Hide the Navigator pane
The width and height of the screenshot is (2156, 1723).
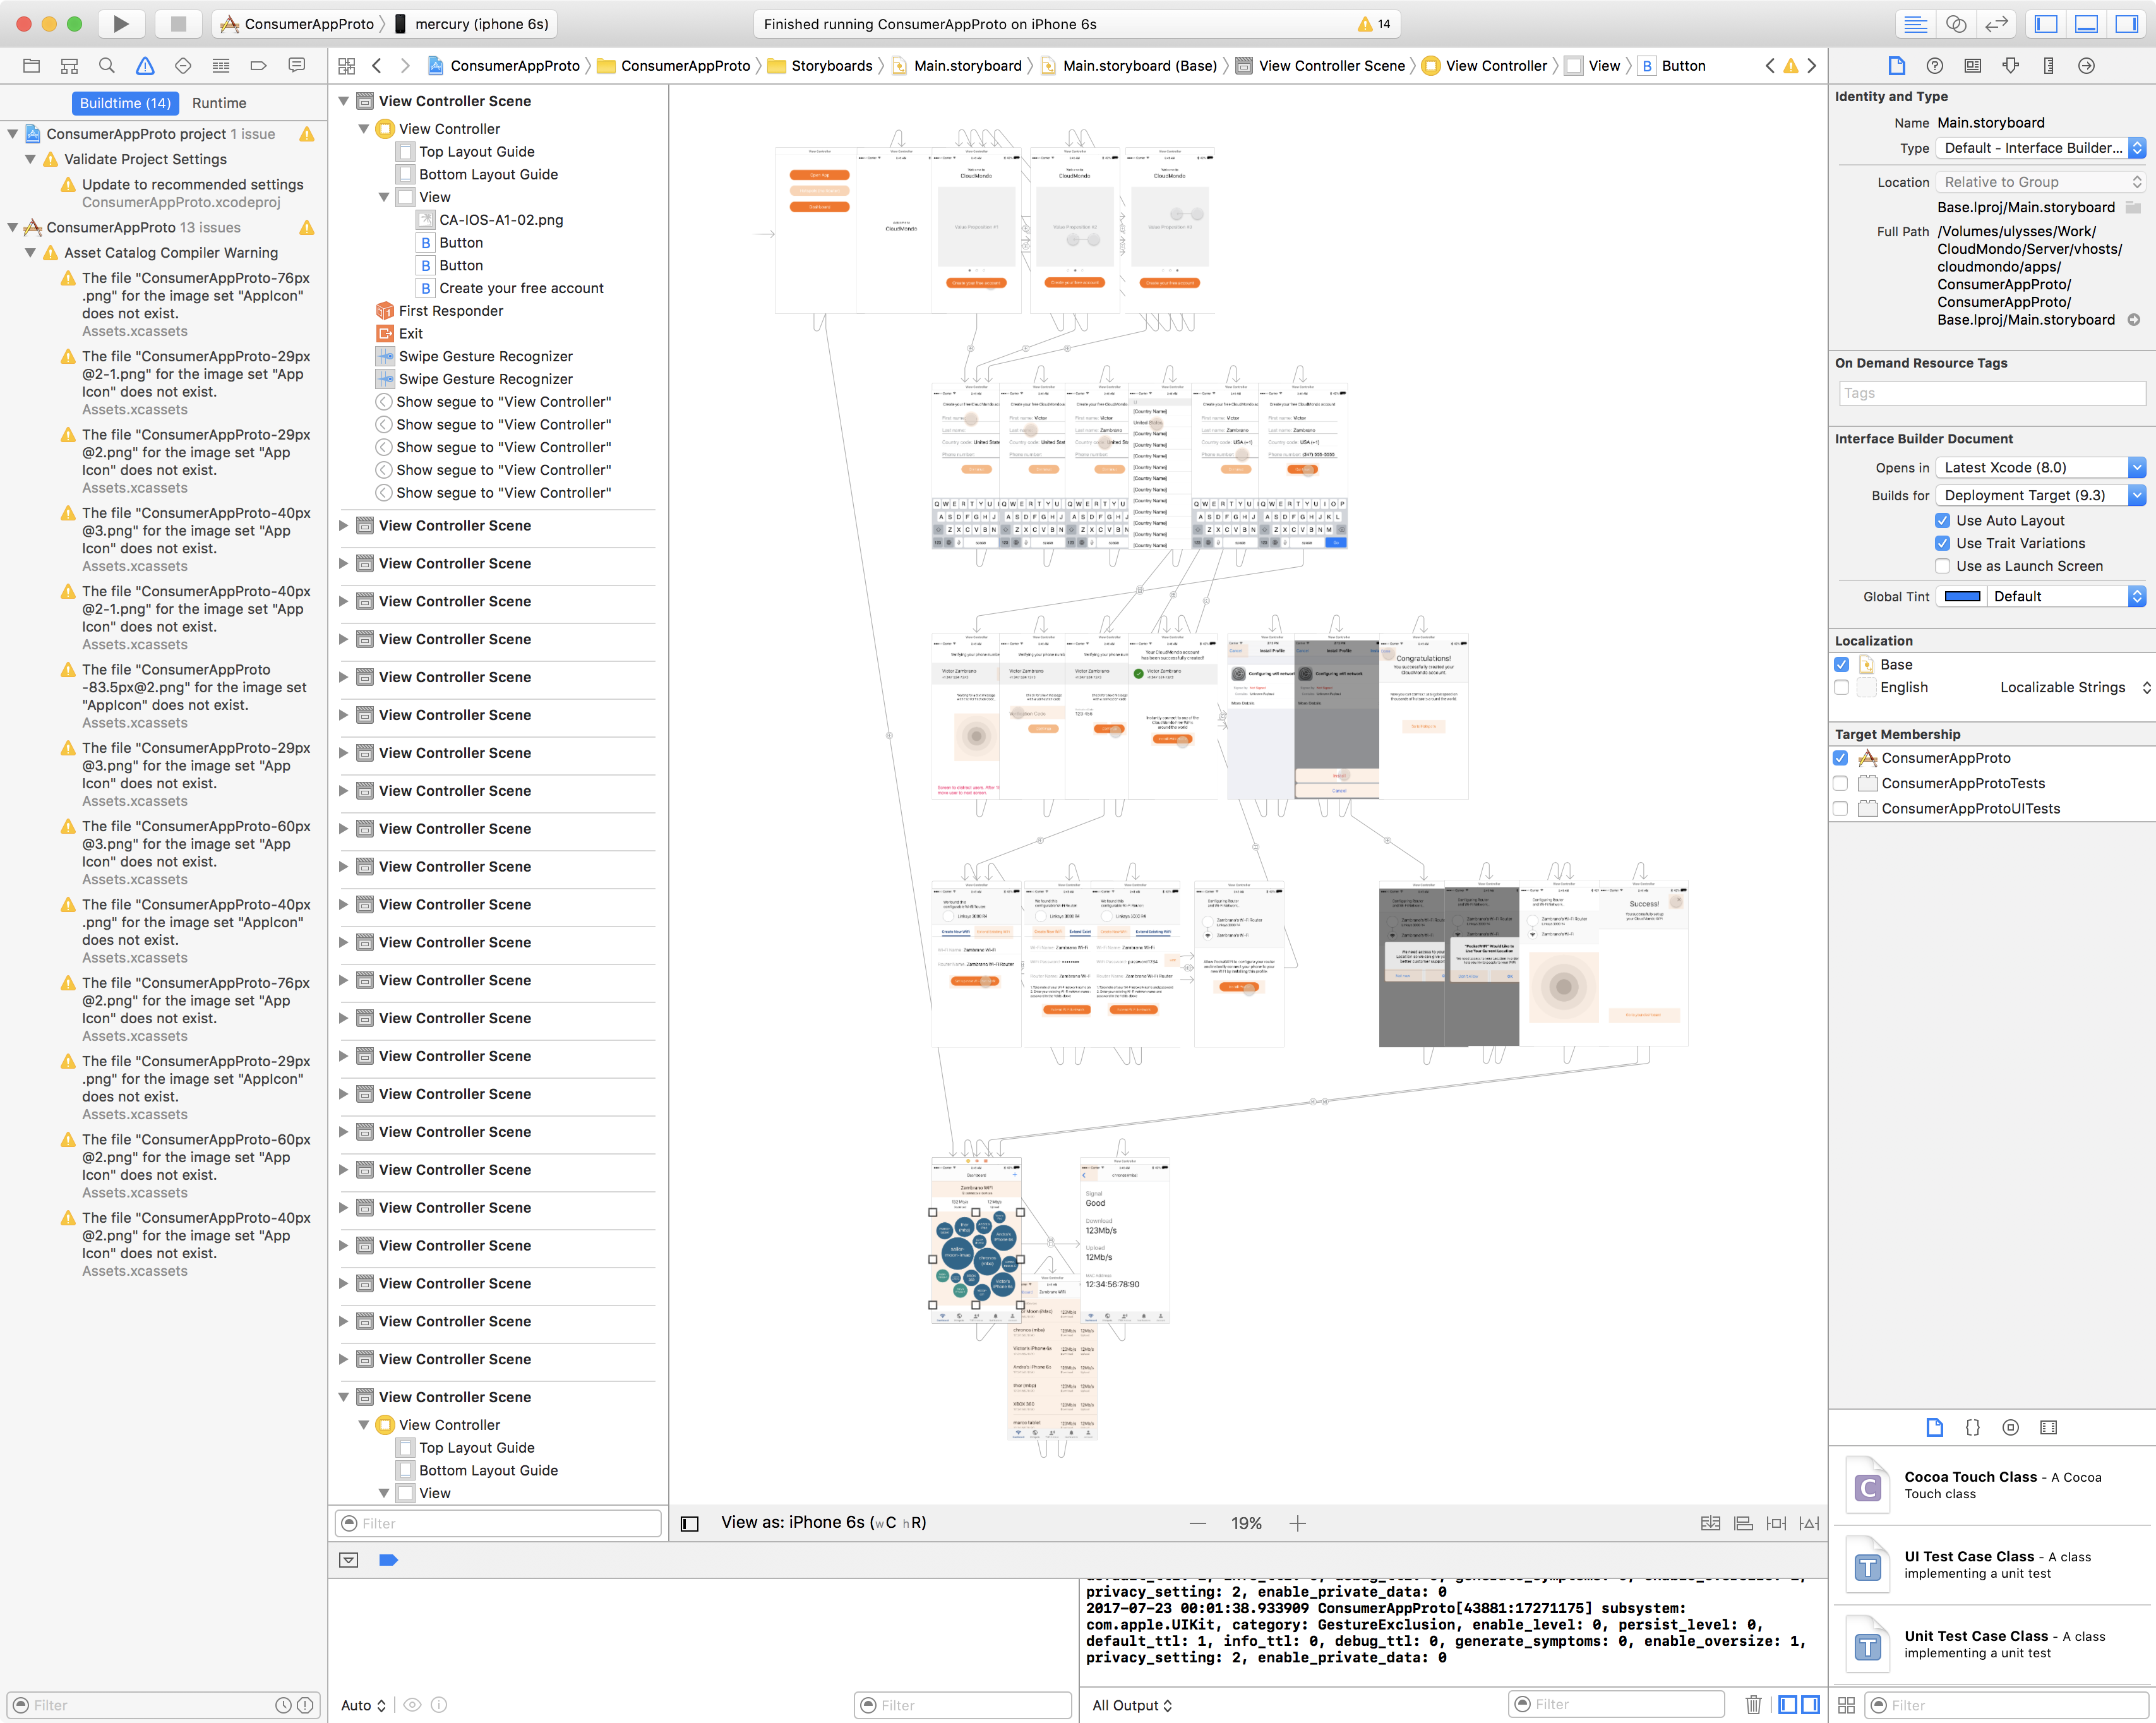[2046, 24]
